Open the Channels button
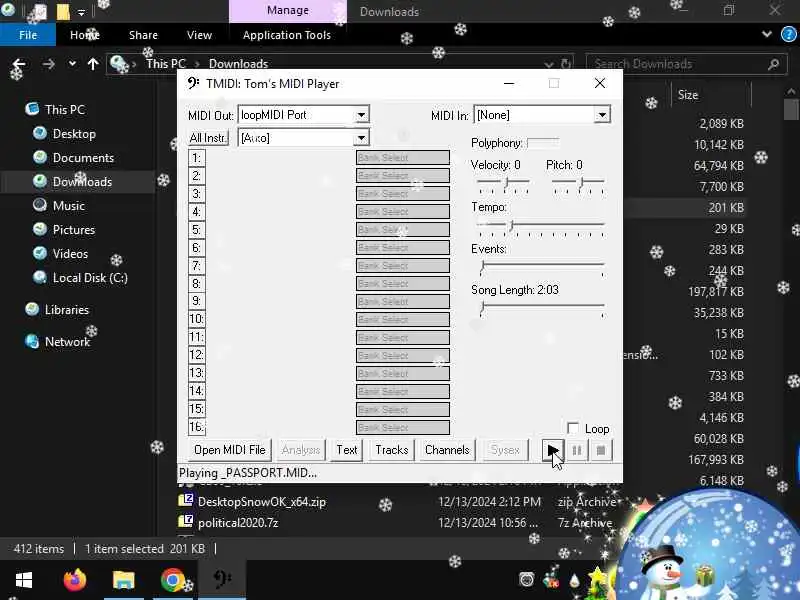 pos(447,450)
